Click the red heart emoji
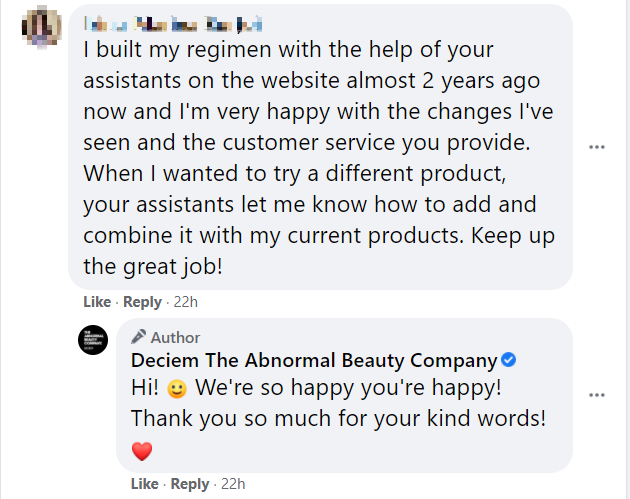 (x=142, y=451)
